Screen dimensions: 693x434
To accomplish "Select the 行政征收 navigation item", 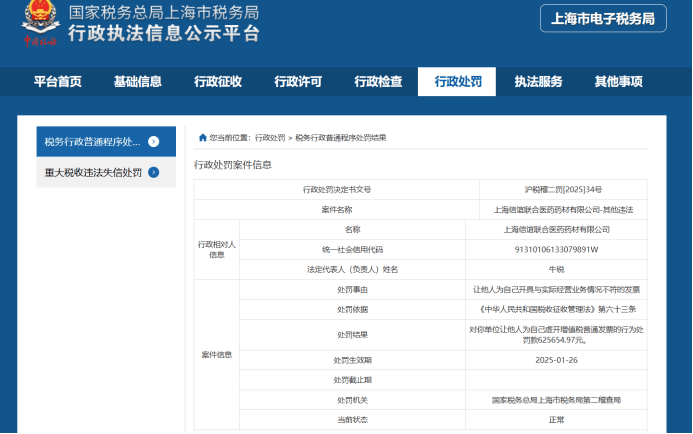I will click(218, 82).
